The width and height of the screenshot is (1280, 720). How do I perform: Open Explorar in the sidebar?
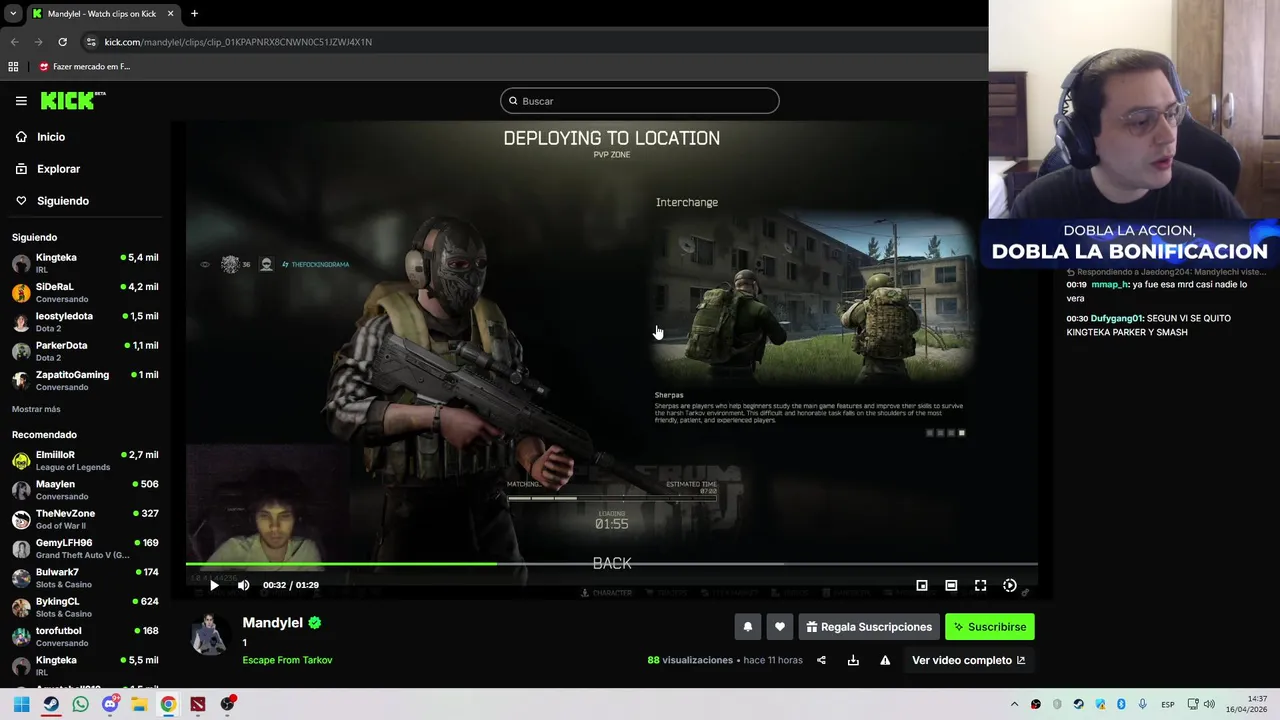click(58, 169)
